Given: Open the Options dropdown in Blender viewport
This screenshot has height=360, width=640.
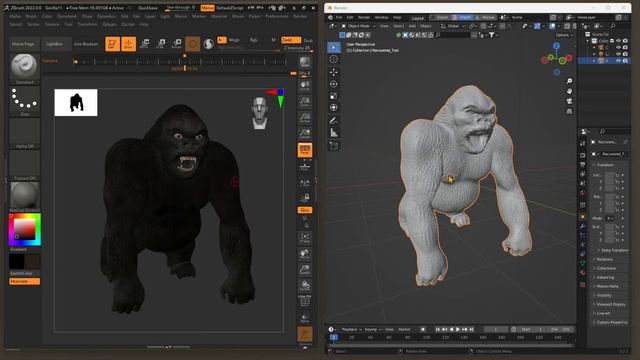Looking at the screenshot, I should coord(563,35).
